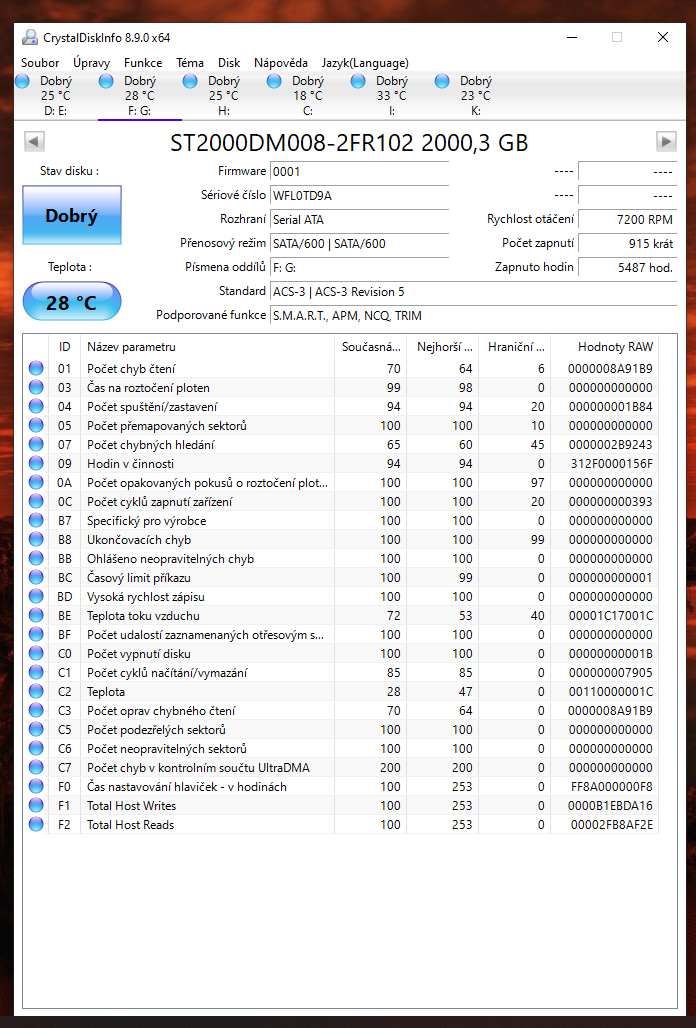Open the Téma menu

tap(189, 63)
